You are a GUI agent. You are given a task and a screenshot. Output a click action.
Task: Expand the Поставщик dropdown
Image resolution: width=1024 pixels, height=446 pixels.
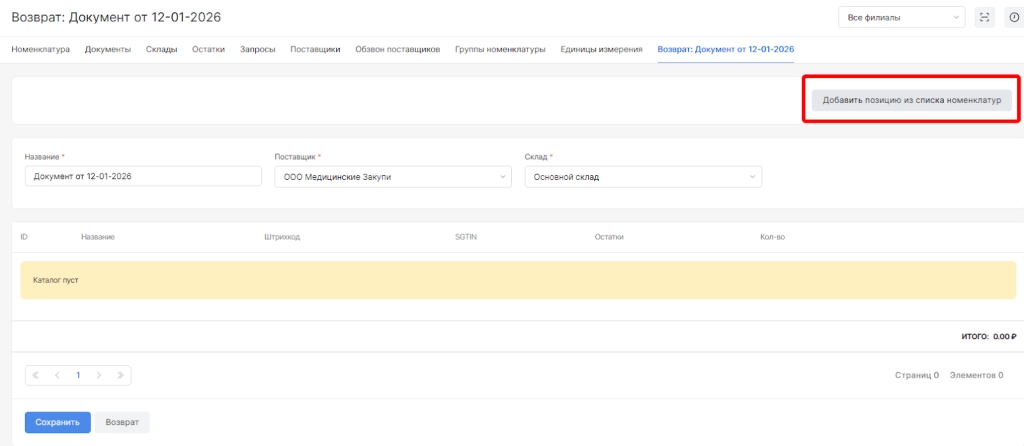[392, 177]
